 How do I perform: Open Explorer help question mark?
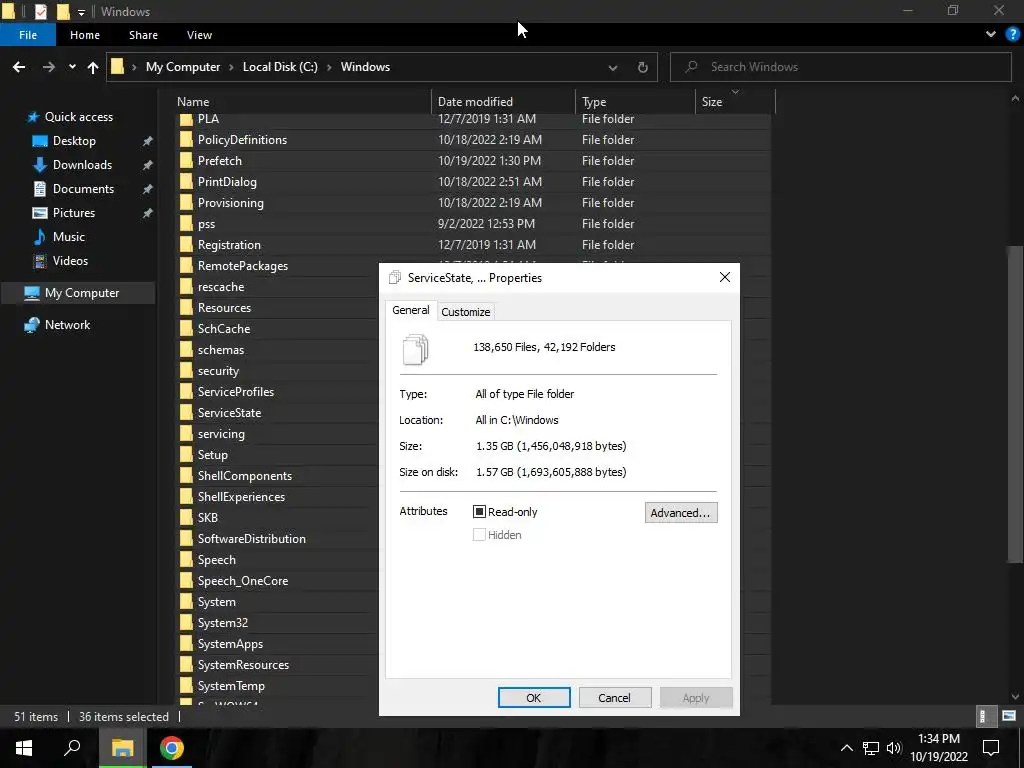(x=1013, y=35)
